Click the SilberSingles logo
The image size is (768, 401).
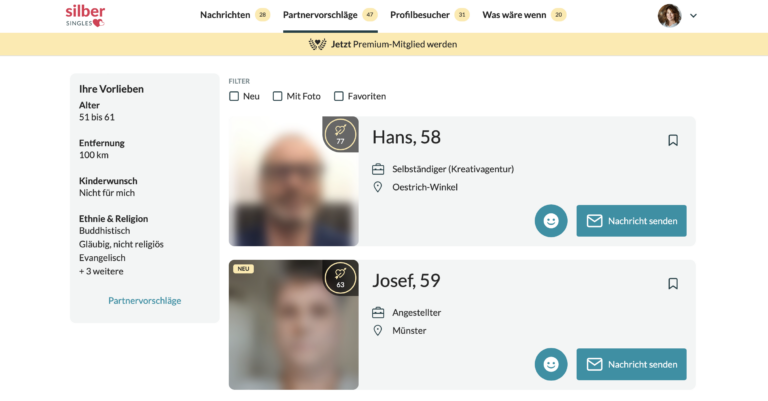point(85,16)
